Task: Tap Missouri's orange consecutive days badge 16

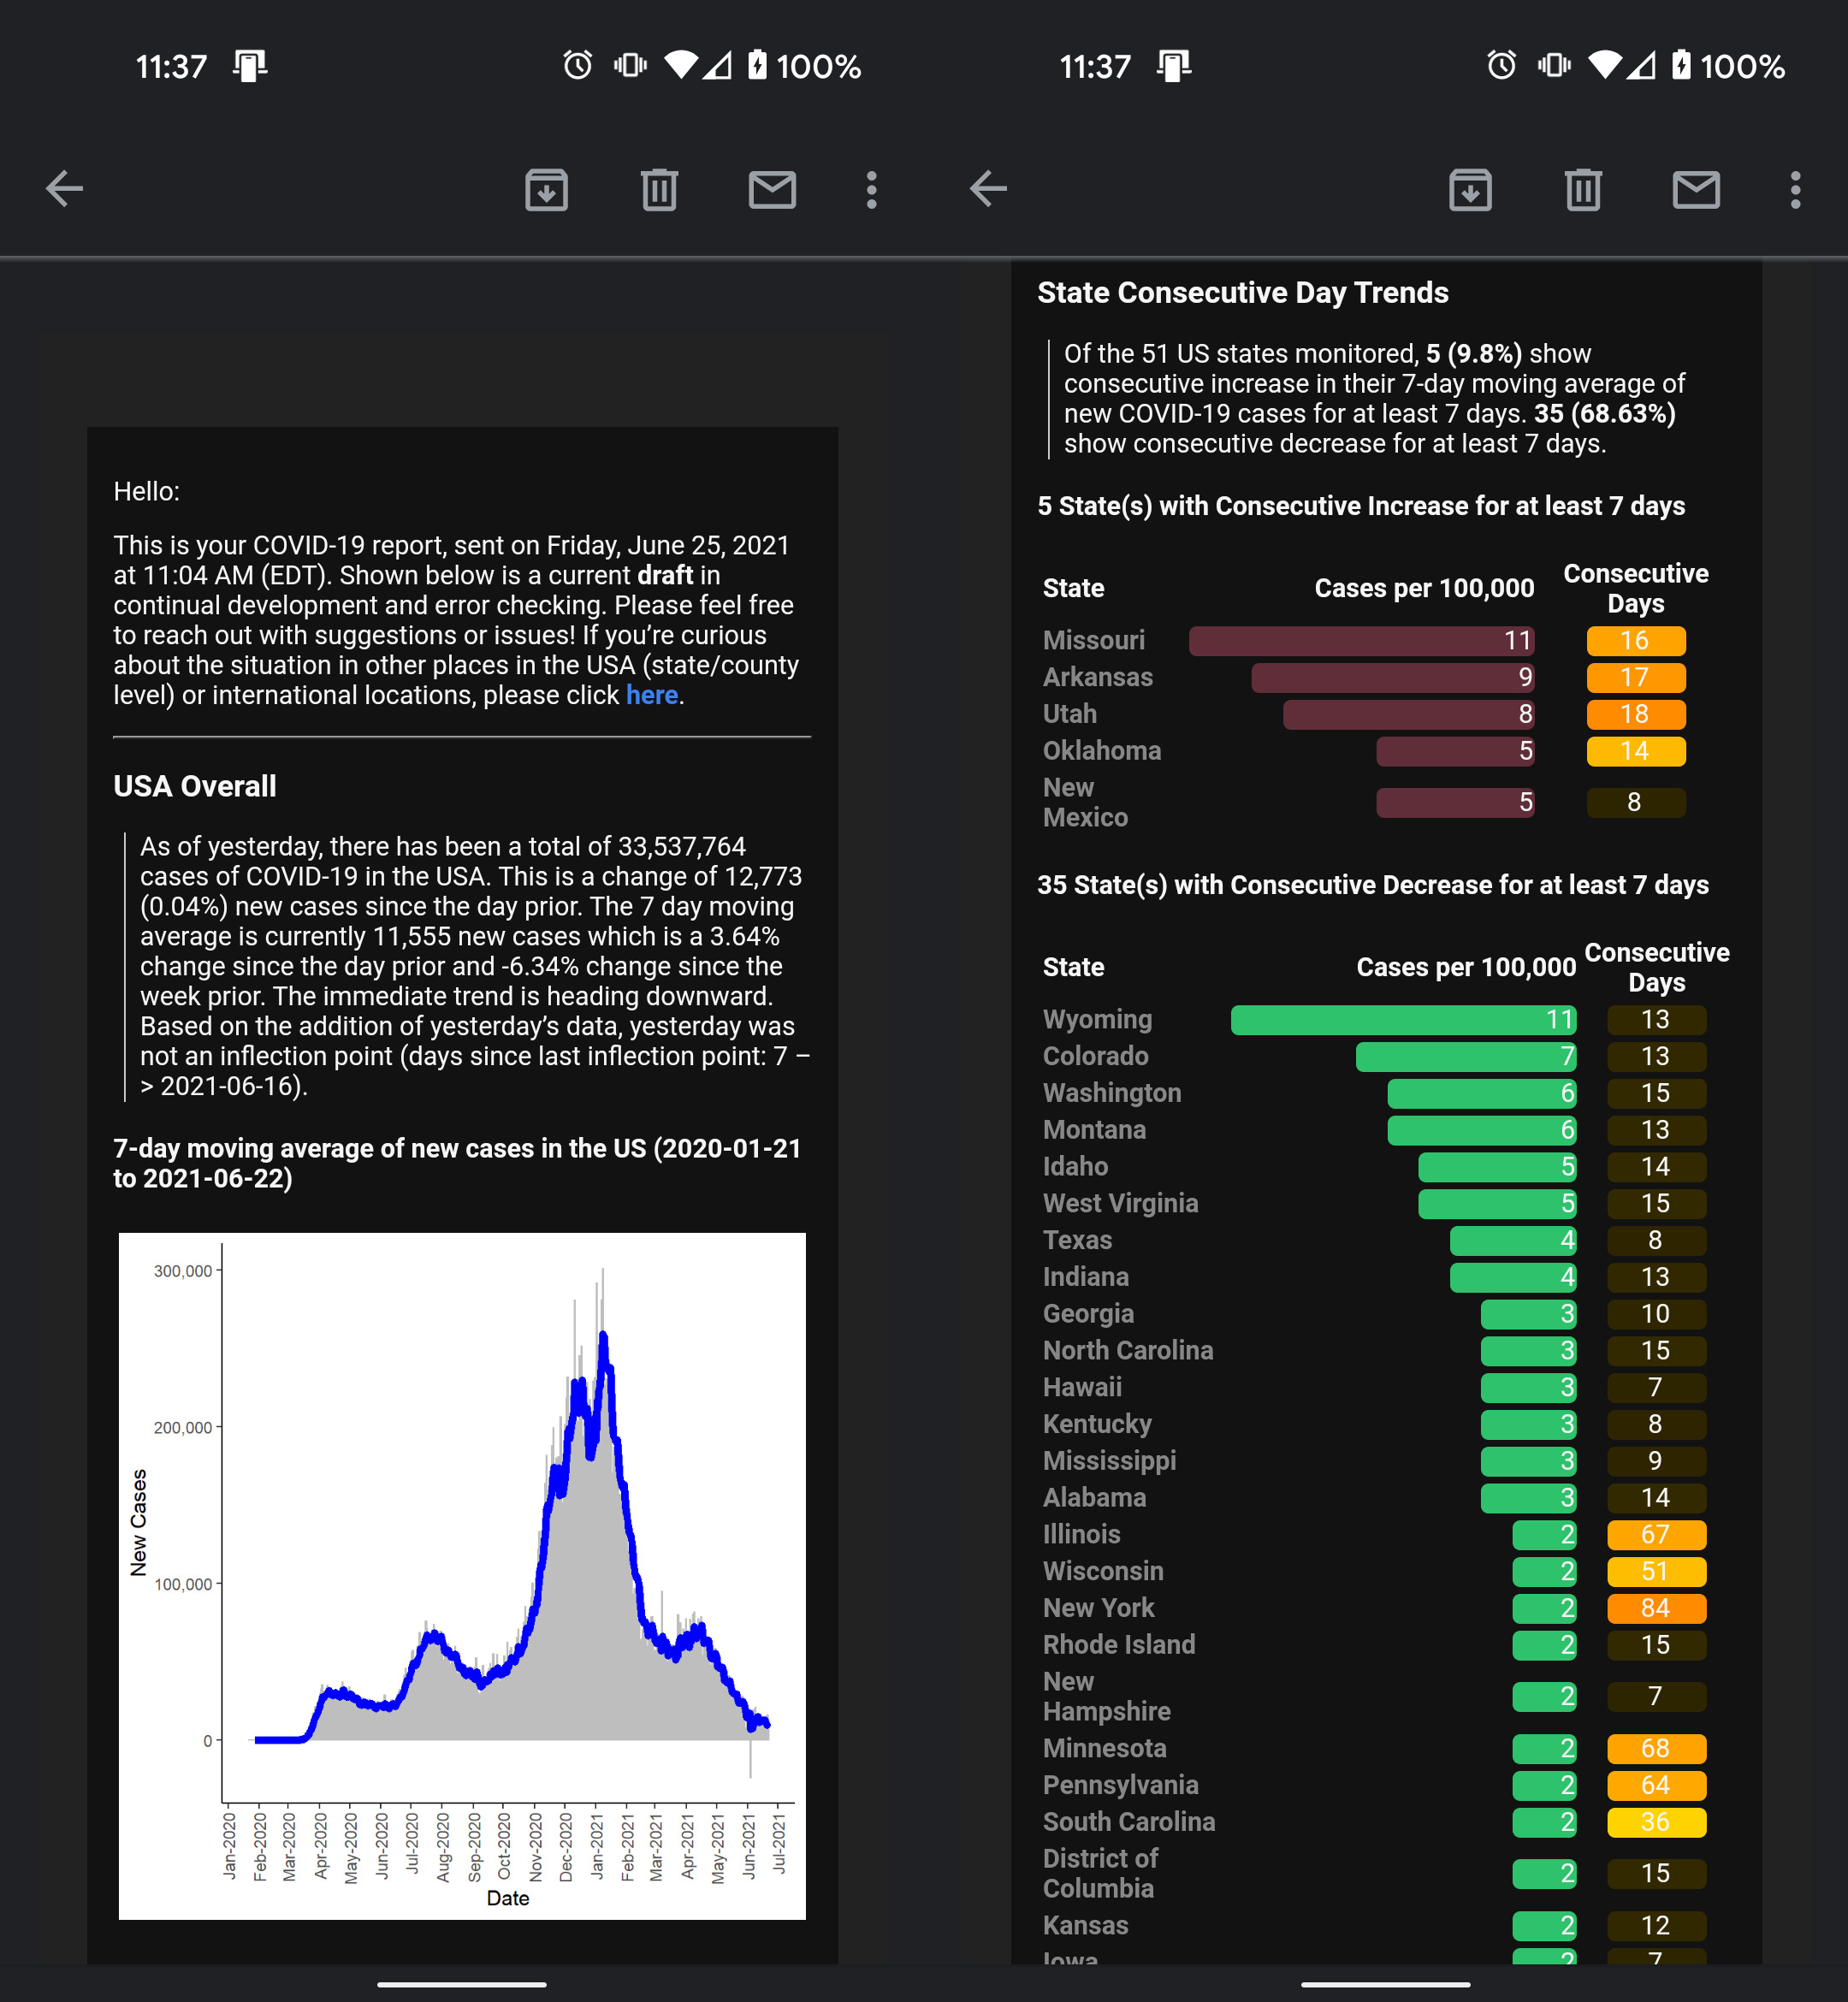Action: pos(1636,641)
